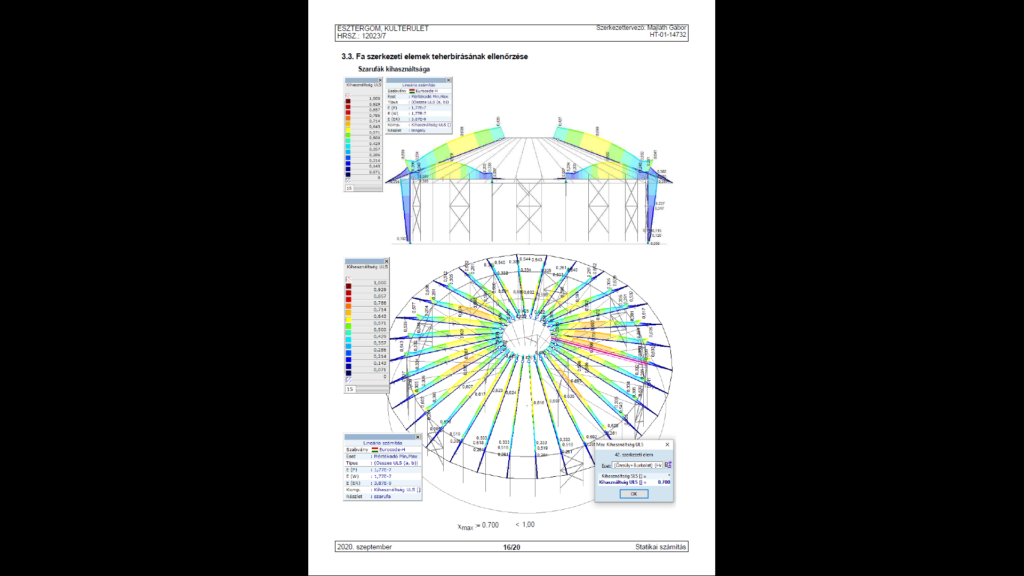This screenshot has height=576, width=1024.
Task: Click the page number '16/20' in the footer
Action: click(x=511, y=547)
